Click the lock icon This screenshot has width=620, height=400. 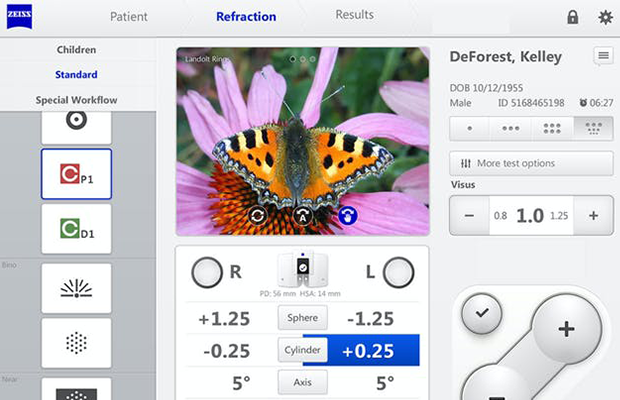click(573, 17)
